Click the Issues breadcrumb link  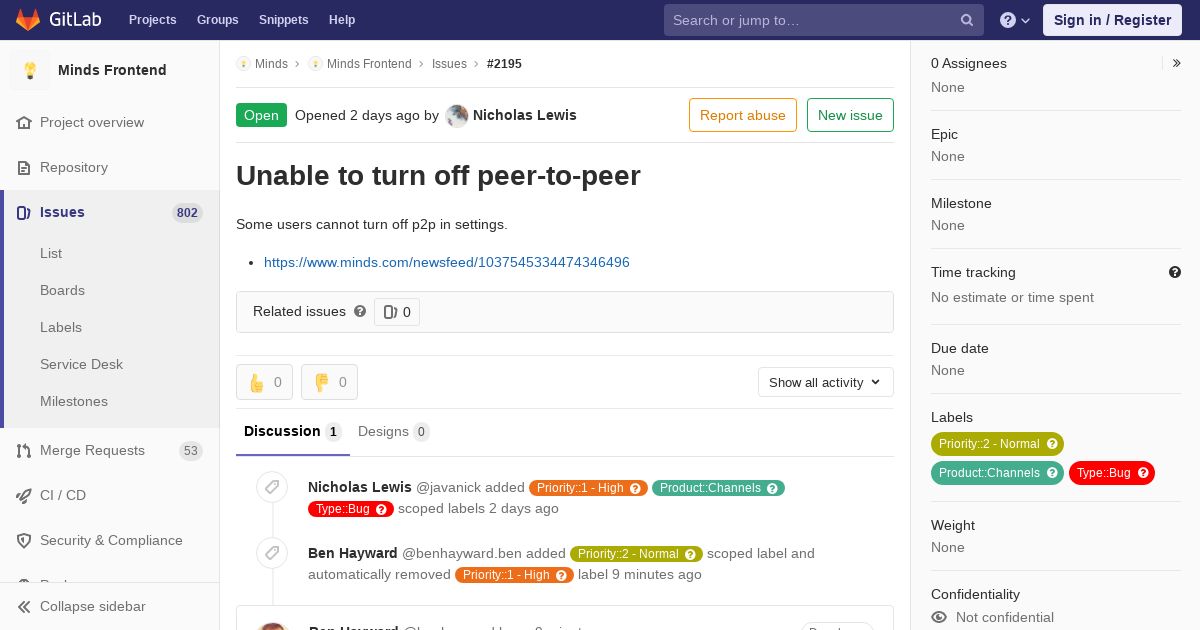coord(449,64)
